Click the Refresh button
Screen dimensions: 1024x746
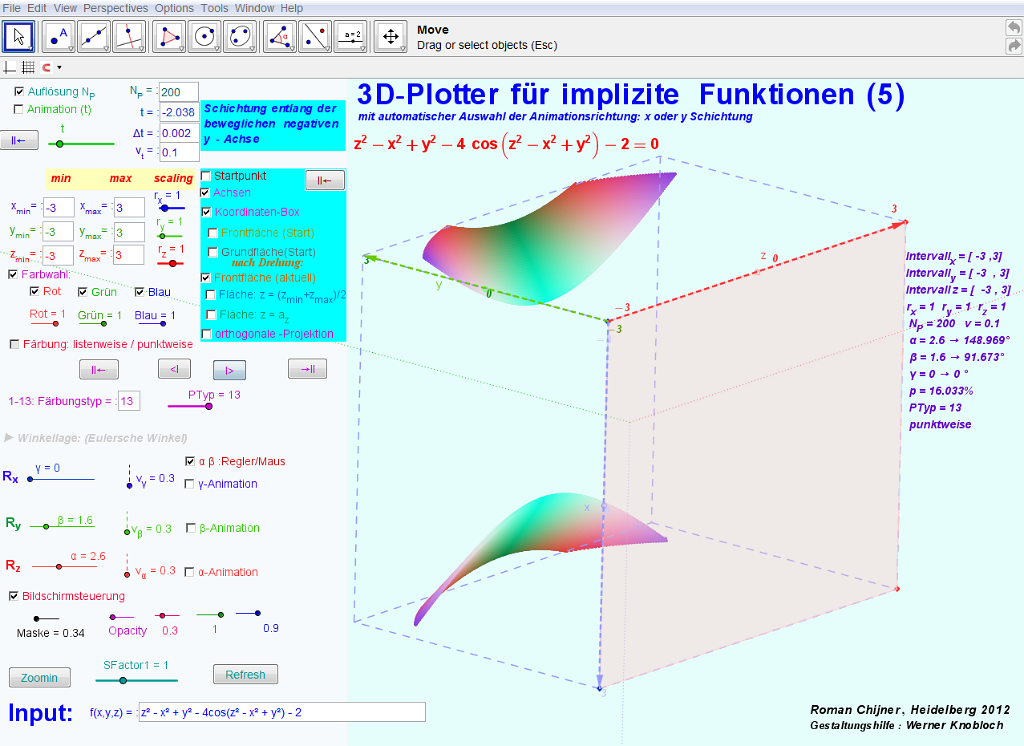245,675
